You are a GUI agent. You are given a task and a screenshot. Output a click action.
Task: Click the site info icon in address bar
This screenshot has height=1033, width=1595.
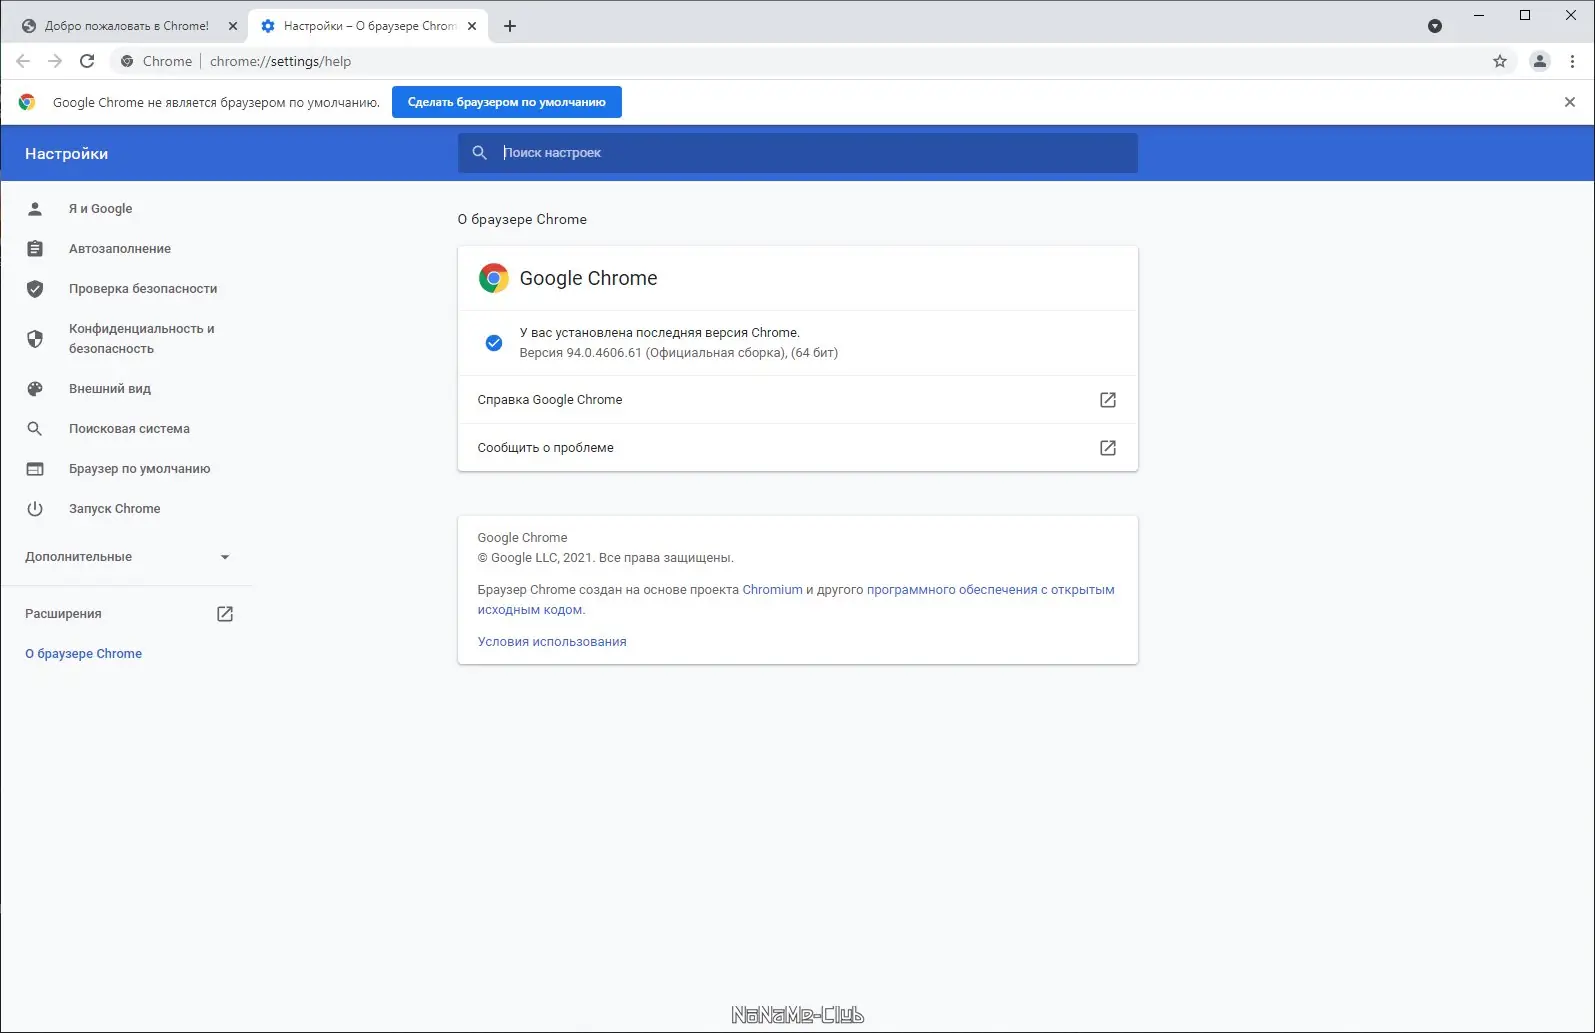[127, 61]
